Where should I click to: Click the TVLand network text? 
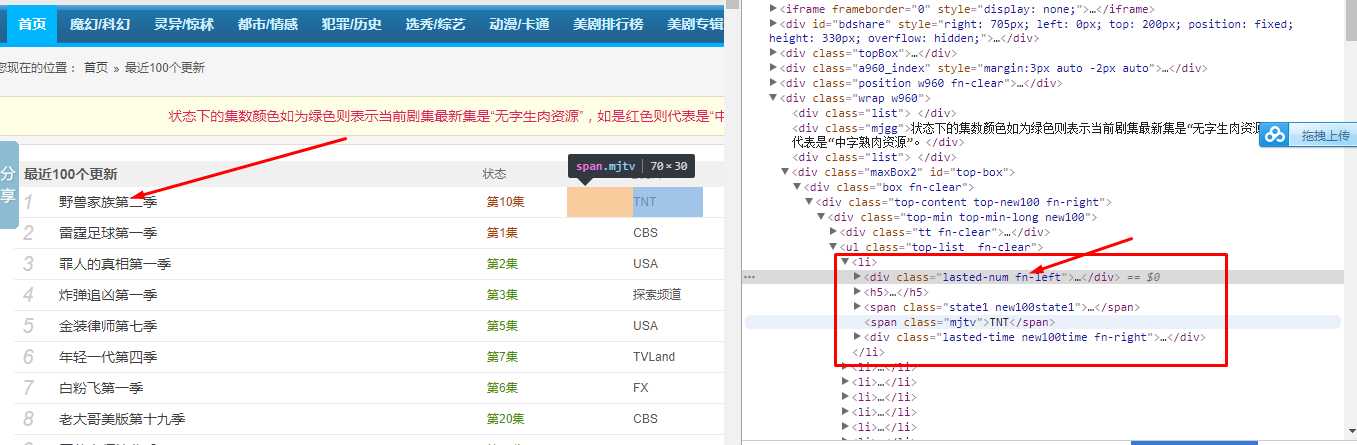(654, 357)
